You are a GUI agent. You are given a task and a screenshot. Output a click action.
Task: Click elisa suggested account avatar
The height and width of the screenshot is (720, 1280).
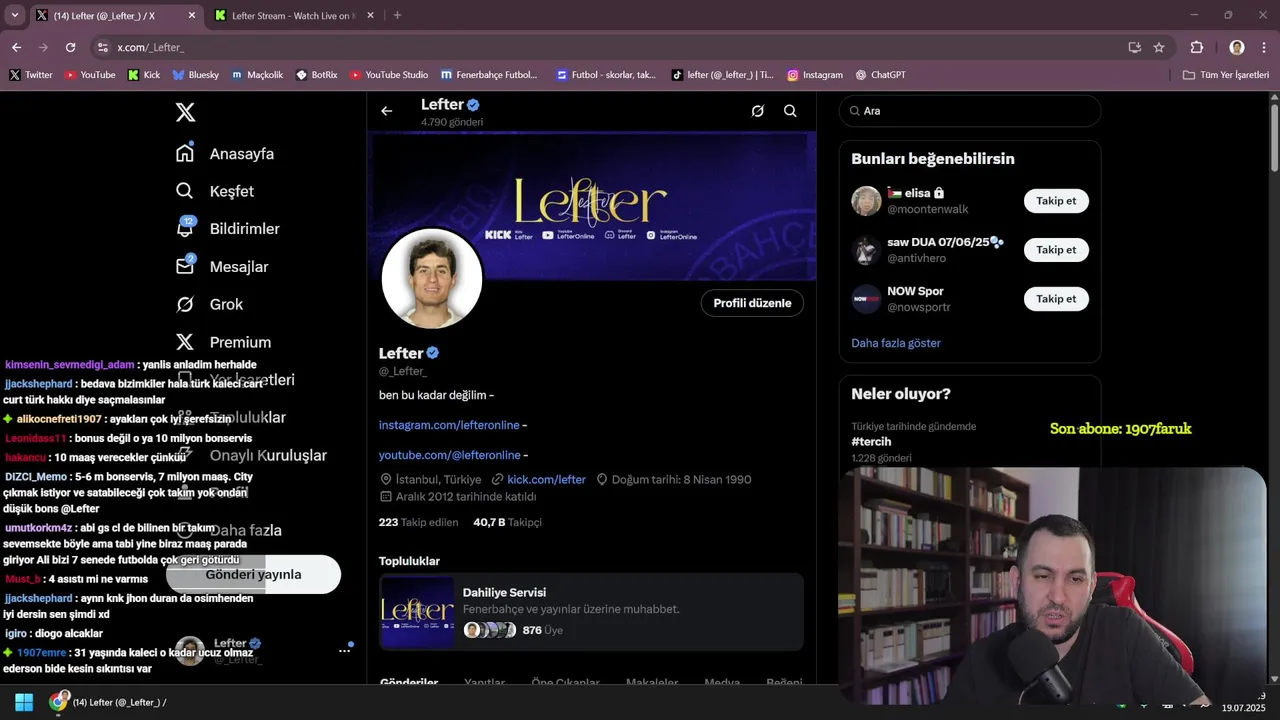point(866,201)
